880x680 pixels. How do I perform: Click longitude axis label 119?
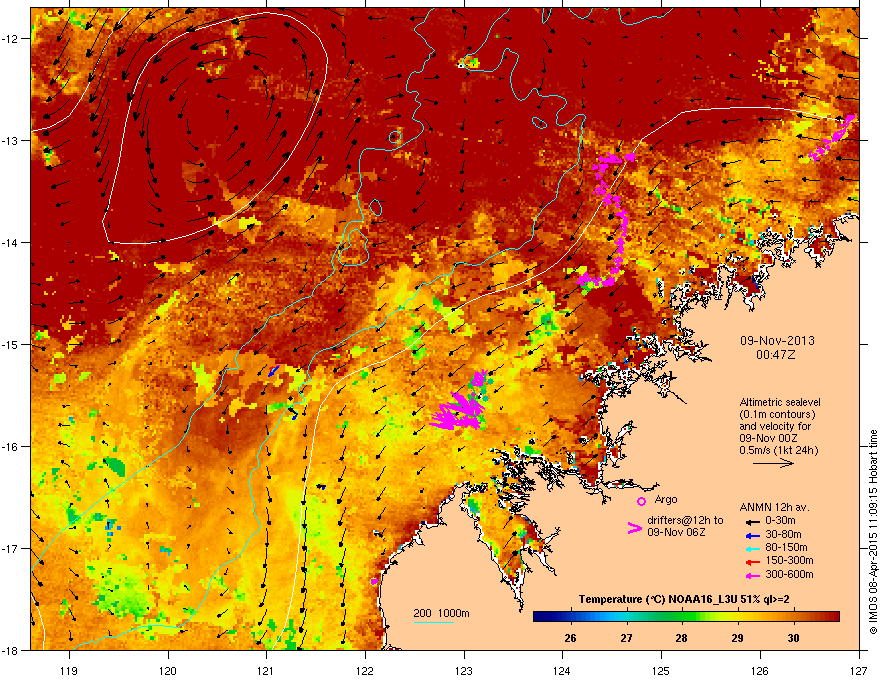(69, 670)
